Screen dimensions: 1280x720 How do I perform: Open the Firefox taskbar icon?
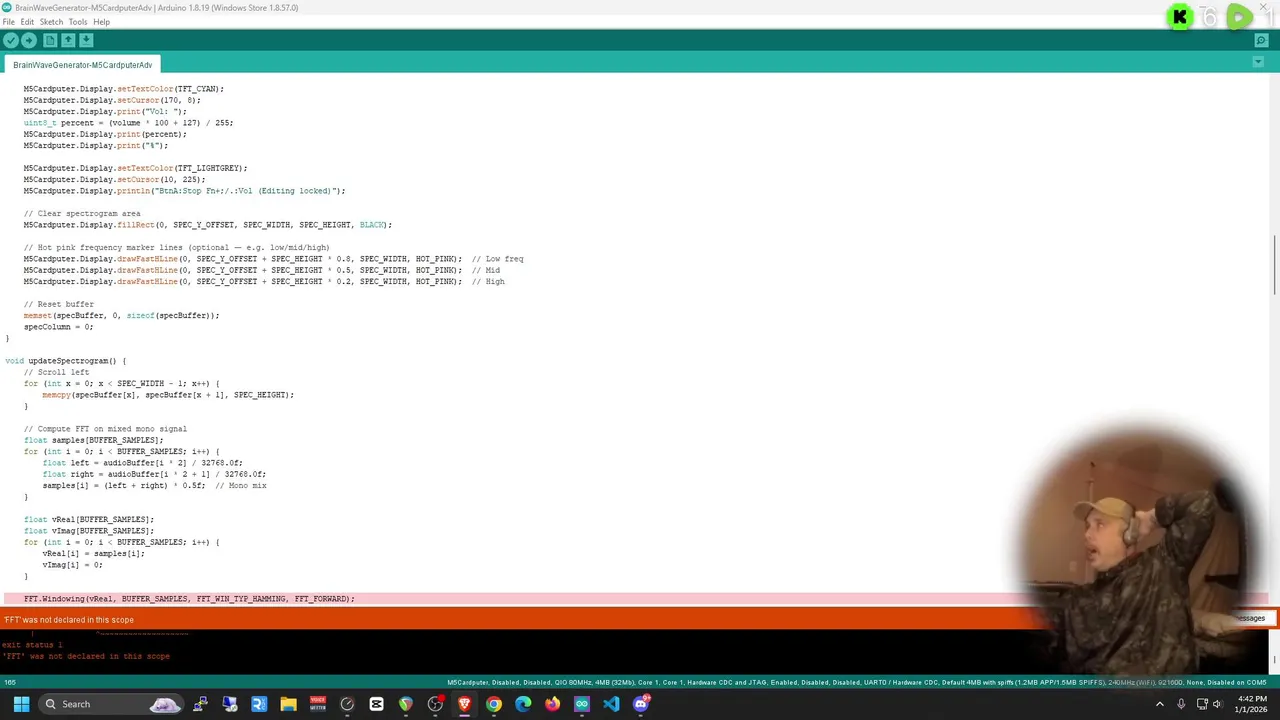coord(552,704)
